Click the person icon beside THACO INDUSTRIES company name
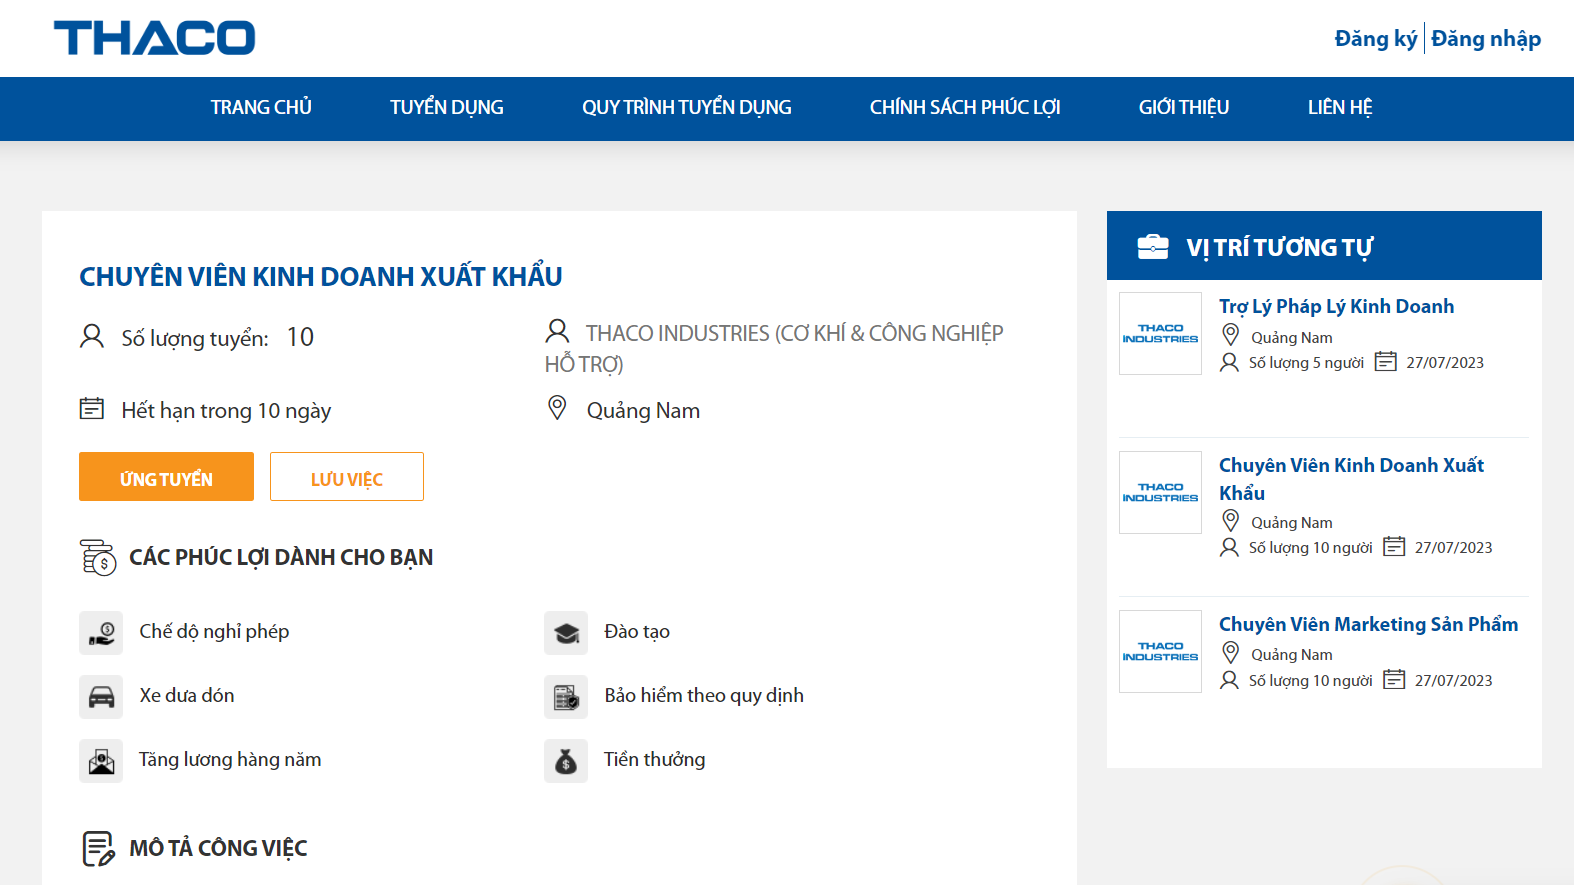1574x885 pixels. tap(557, 331)
